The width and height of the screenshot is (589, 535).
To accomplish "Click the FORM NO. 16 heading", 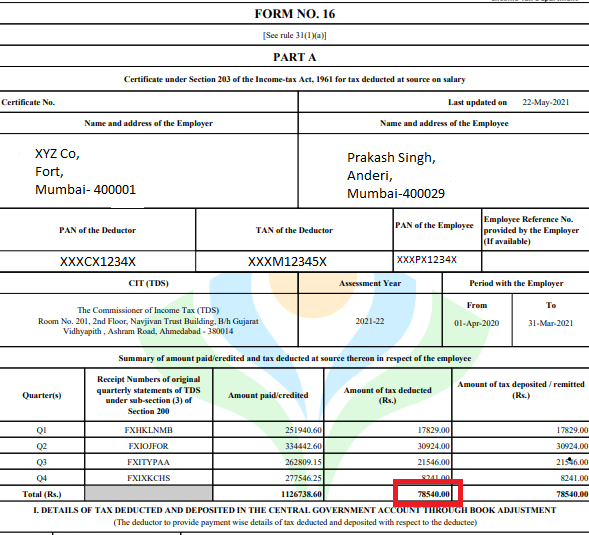I will (x=294, y=14).
